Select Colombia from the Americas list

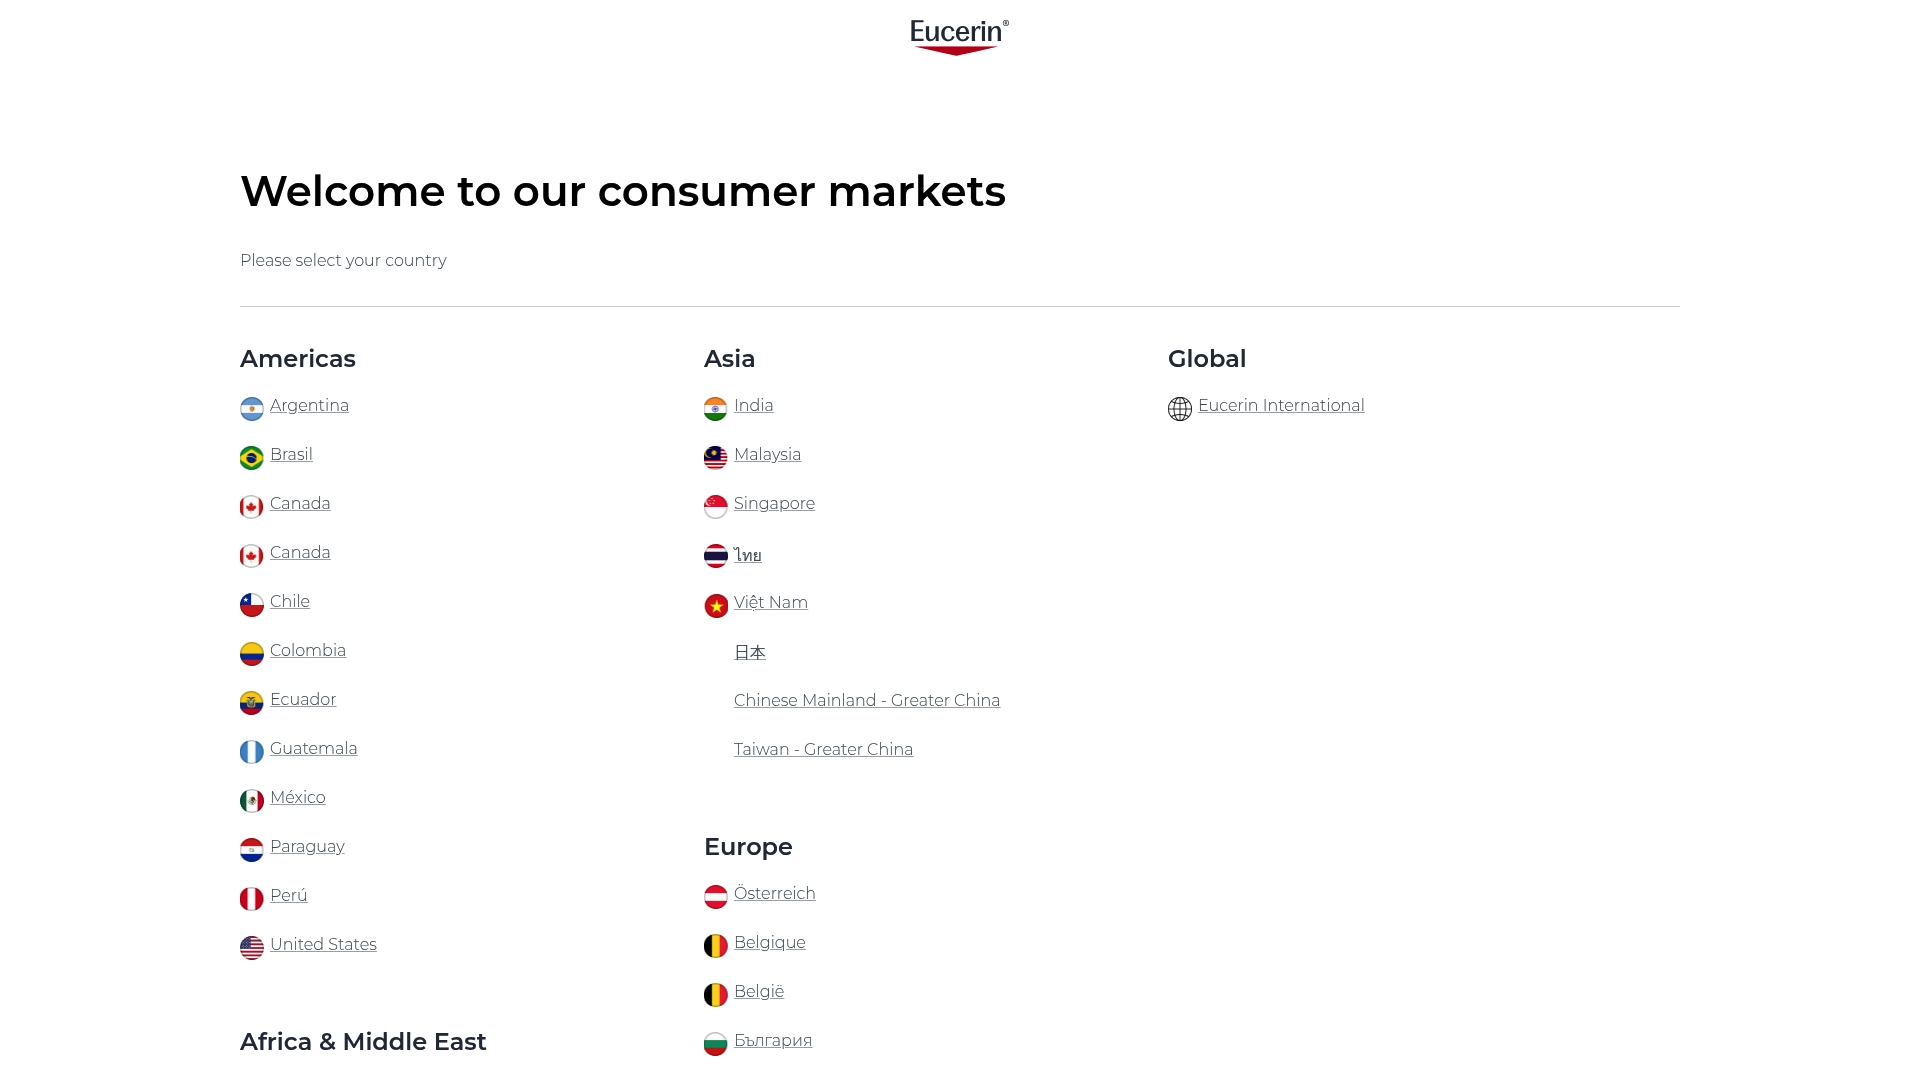[x=307, y=650]
